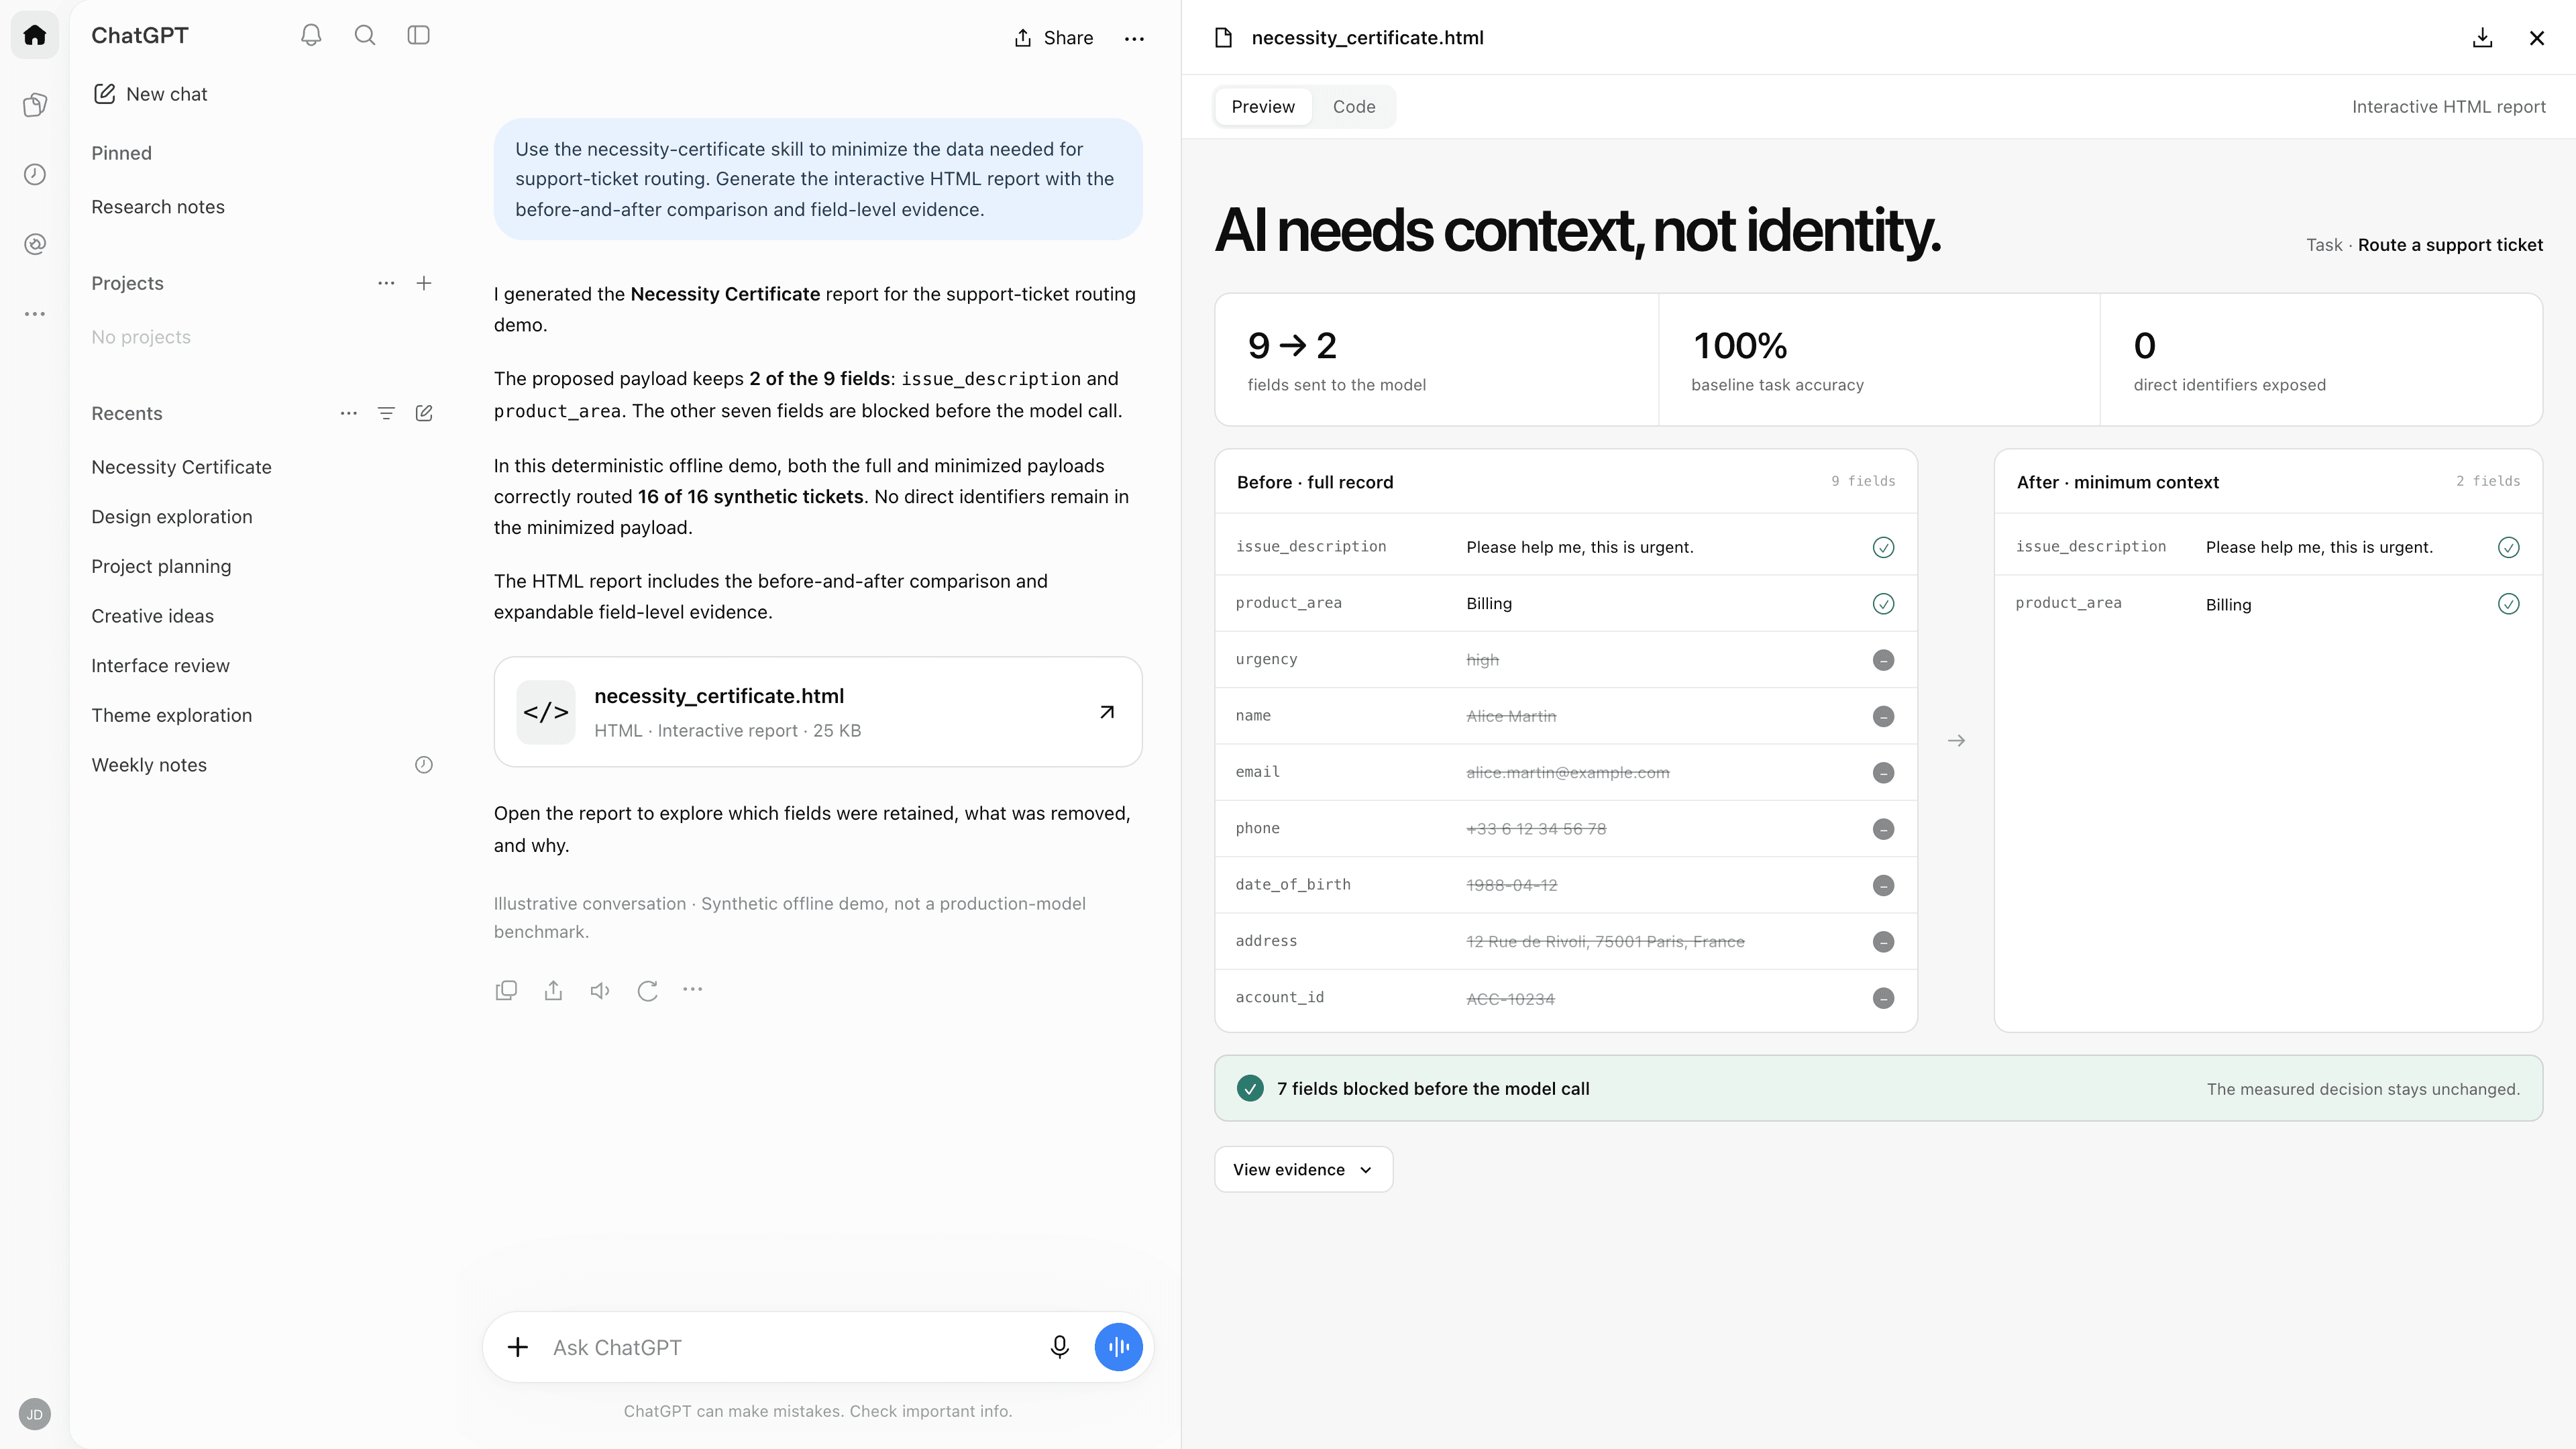Go to the home icon in rail
The width and height of the screenshot is (2576, 1449).
click(x=35, y=35)
